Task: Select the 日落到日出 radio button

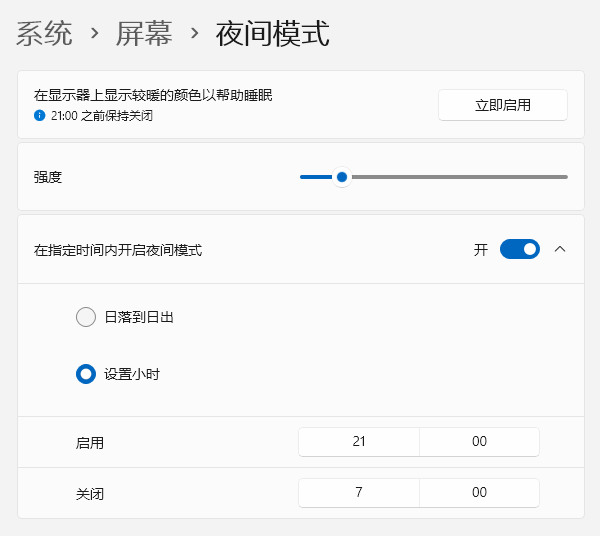Action: click(x=86, y=317)
